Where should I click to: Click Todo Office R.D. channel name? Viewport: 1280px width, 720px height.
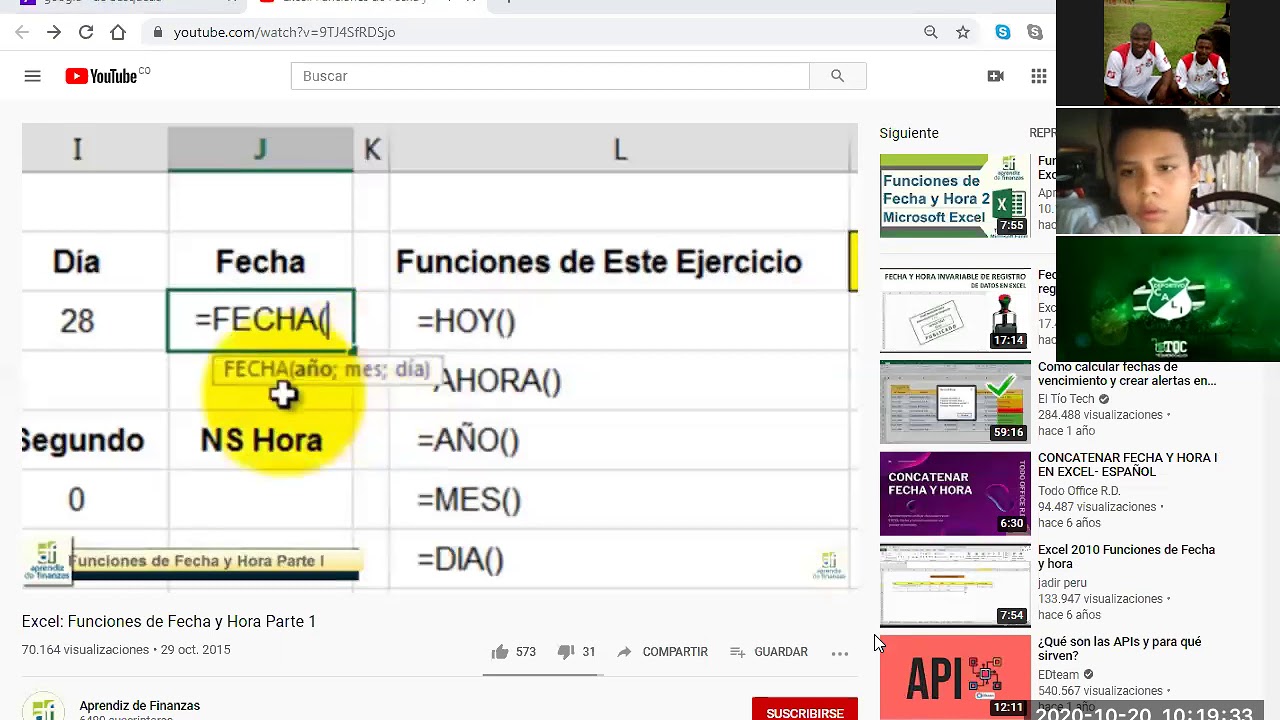1079,491
